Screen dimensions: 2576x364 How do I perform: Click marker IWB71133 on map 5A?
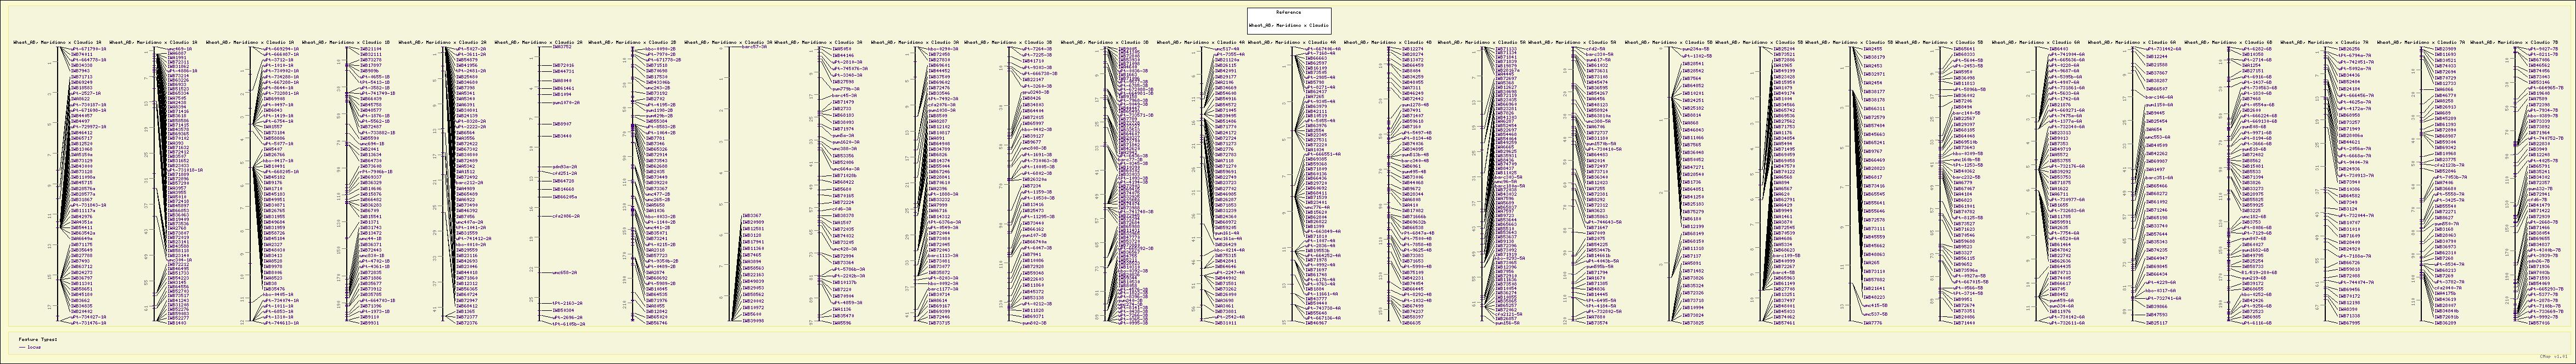[1506, 48]
